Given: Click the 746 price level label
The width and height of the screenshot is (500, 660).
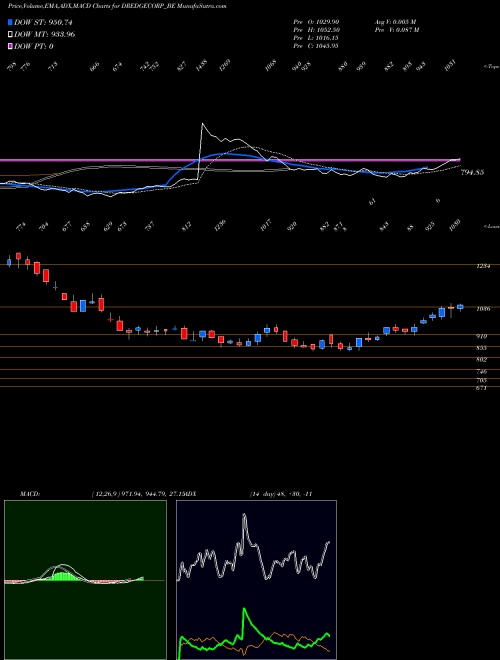Looking at the screenshot, I should (481, 371).
